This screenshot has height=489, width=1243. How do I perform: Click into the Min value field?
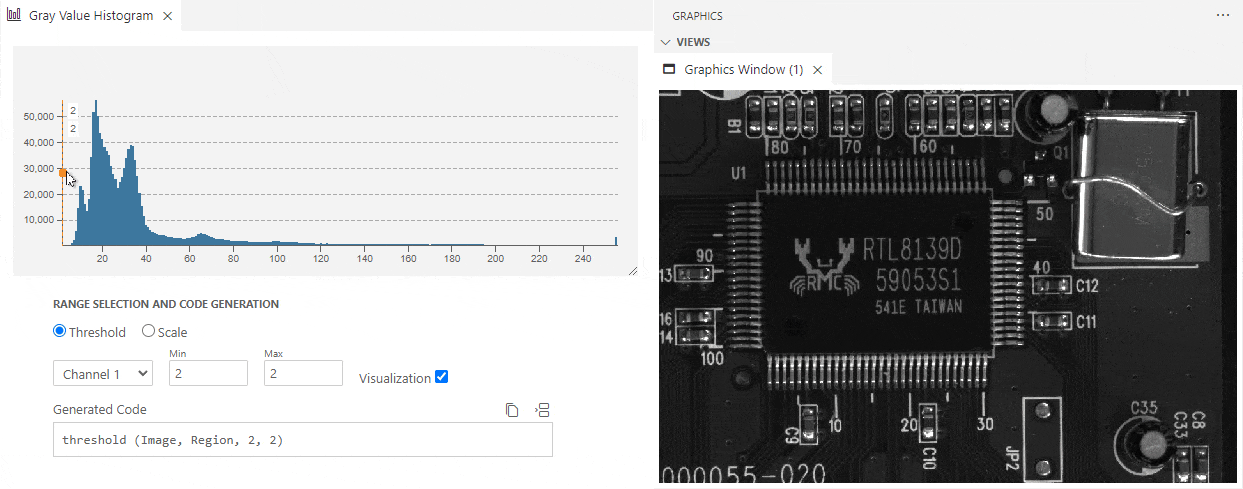click(208, 373)
